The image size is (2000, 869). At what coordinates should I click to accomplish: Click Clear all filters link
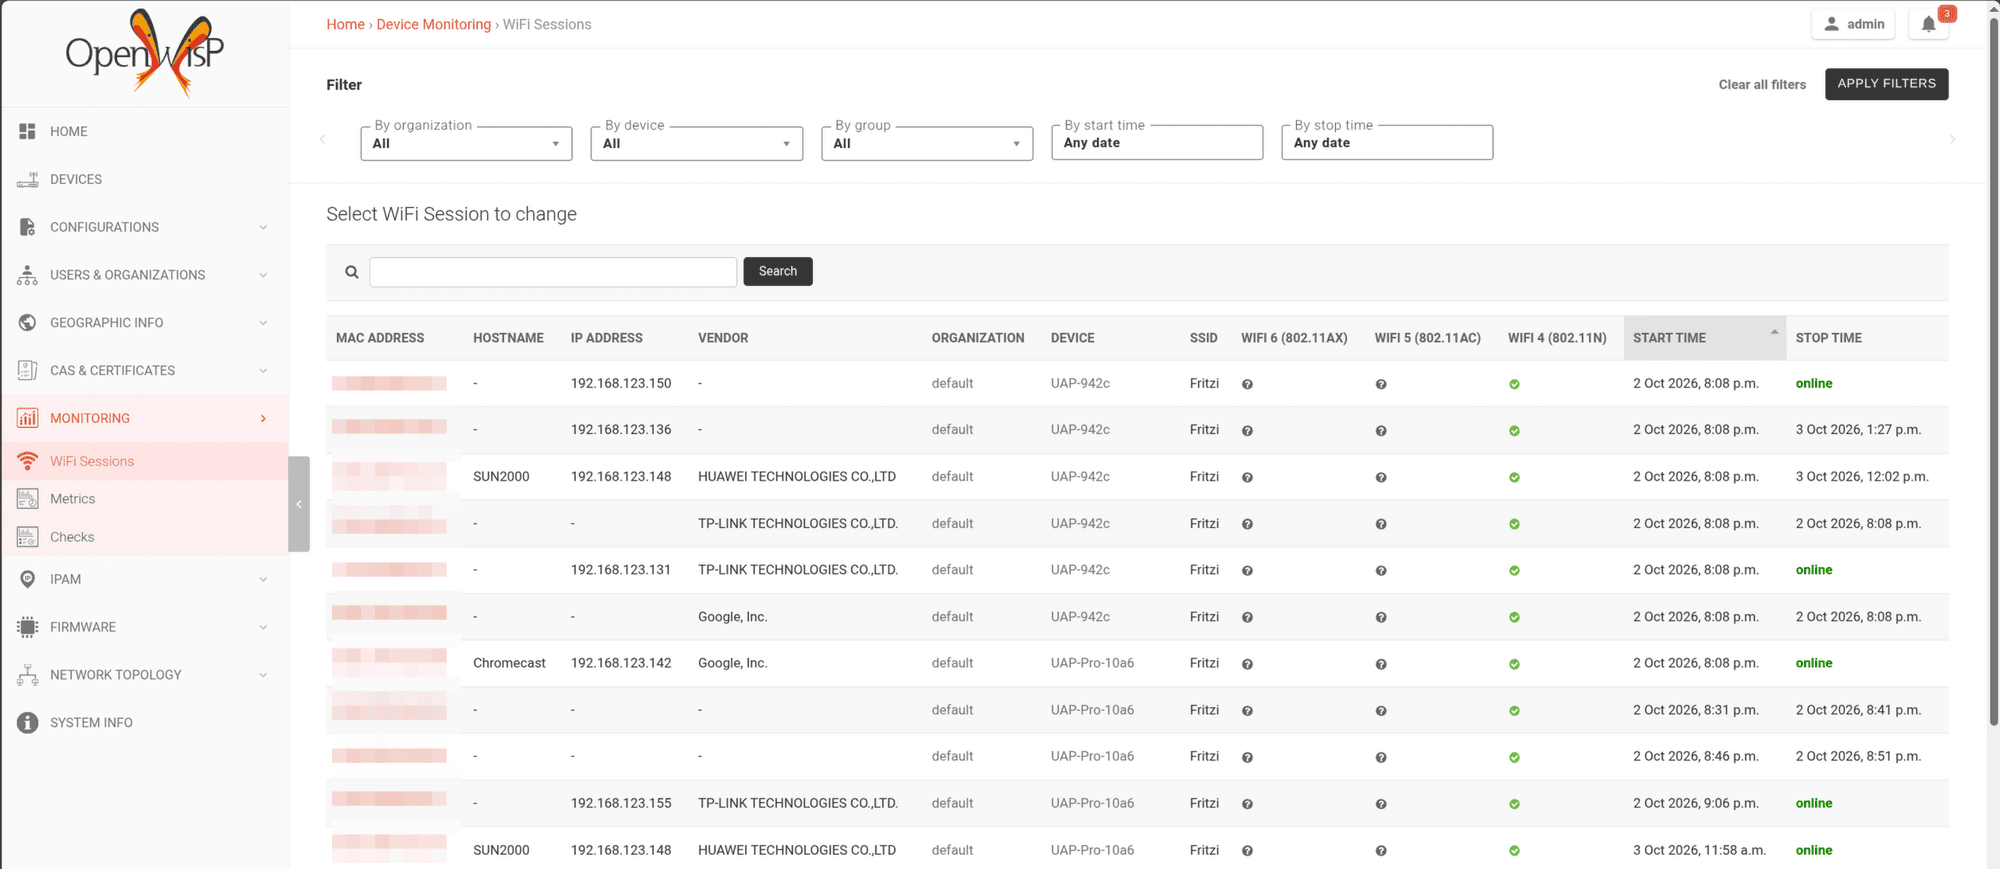click(1762, 85)
